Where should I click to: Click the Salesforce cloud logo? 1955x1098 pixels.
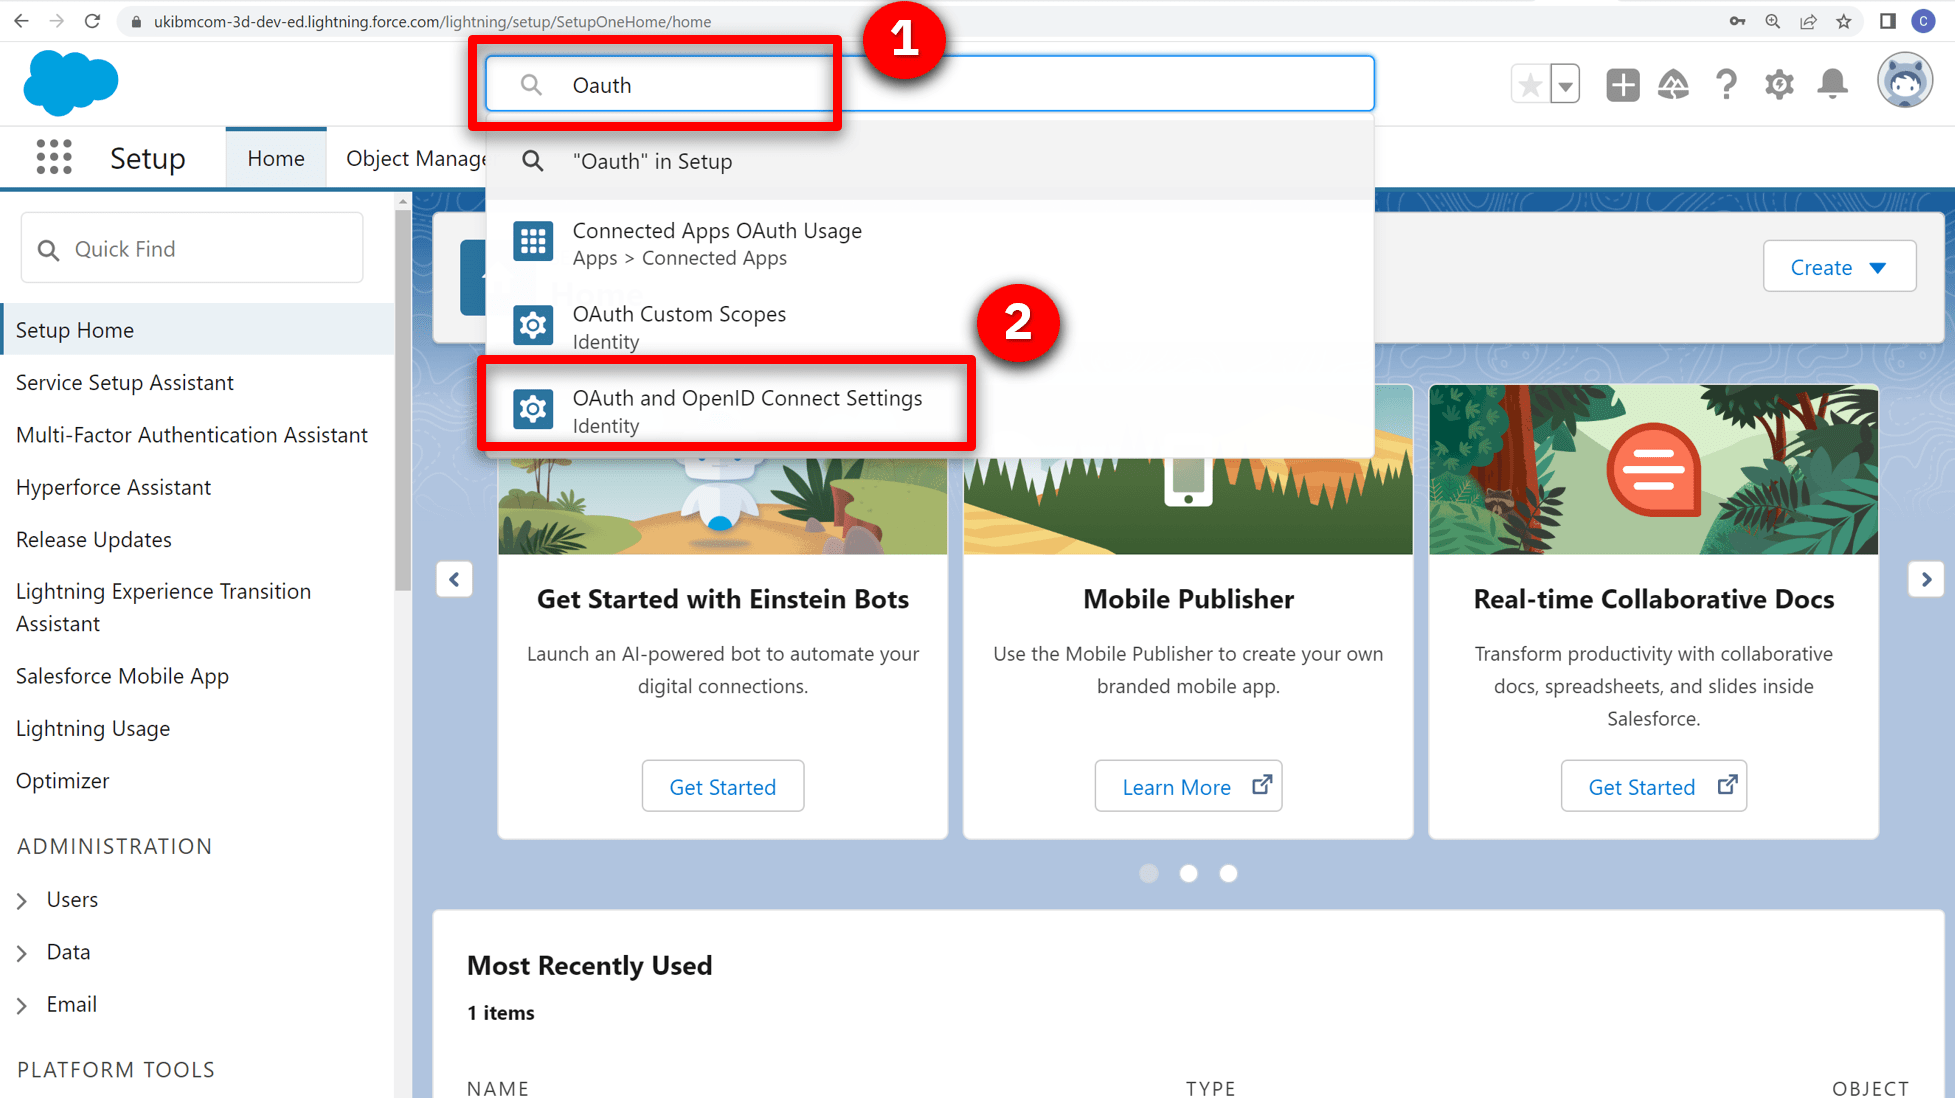[x=70, y=82]
